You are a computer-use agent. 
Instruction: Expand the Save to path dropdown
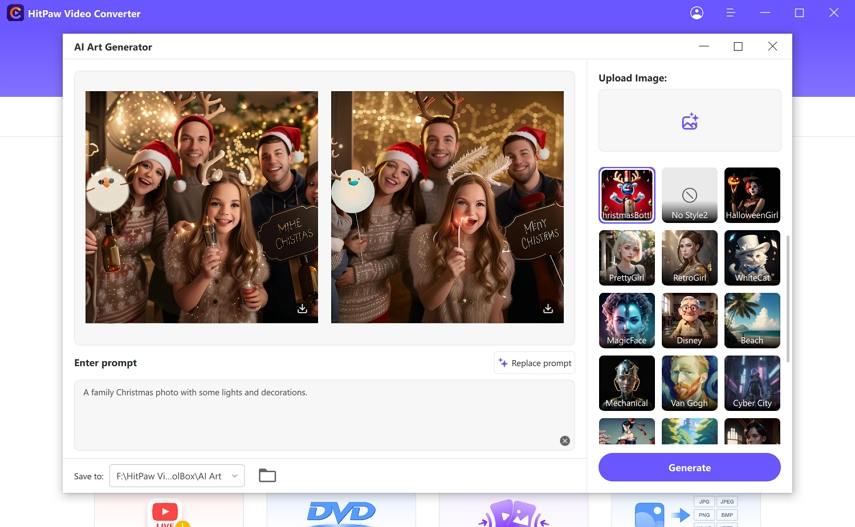235,476
